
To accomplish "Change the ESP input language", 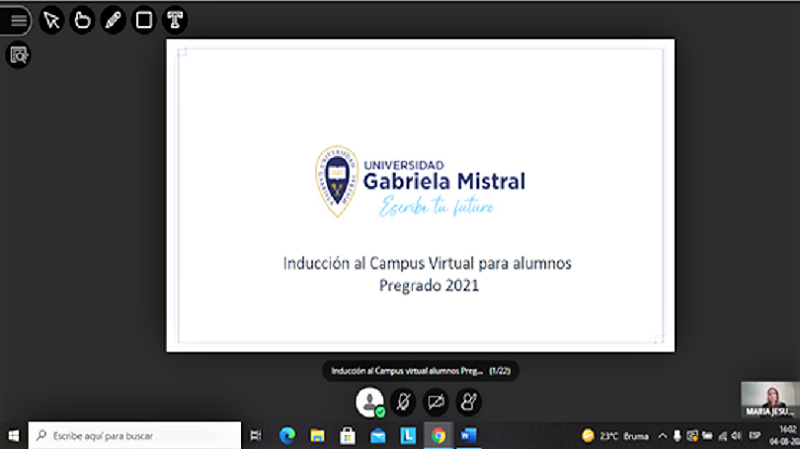I will point(755,436).
